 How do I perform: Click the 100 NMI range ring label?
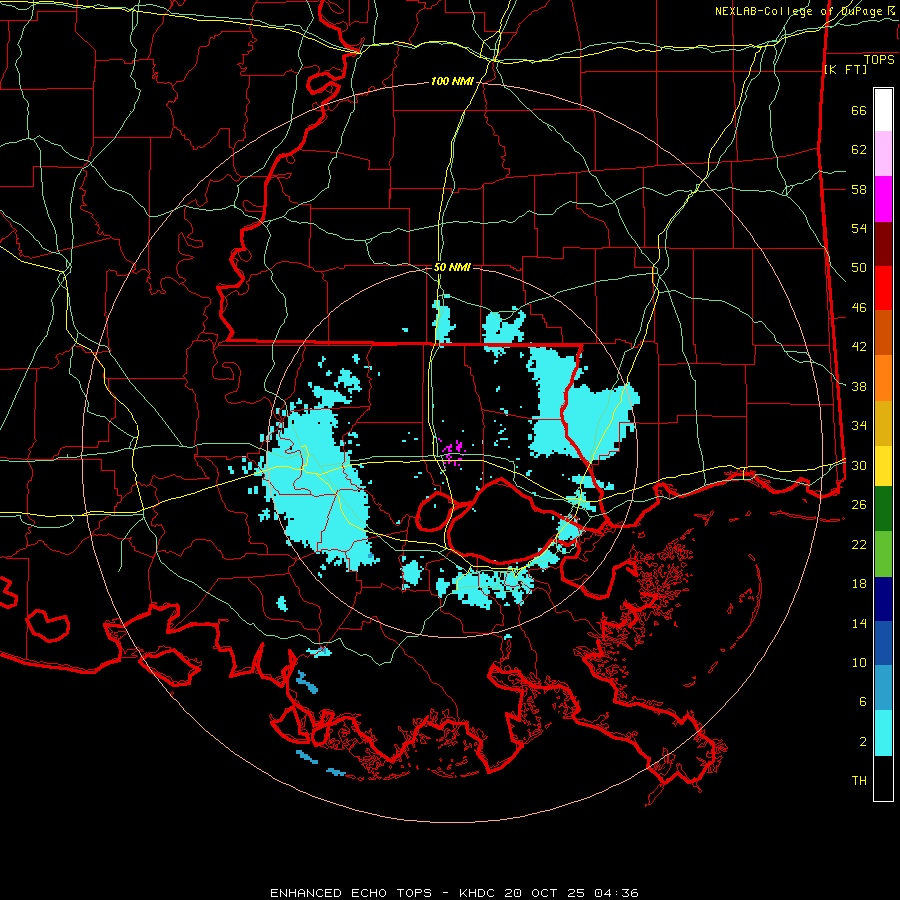pos(452,82)
